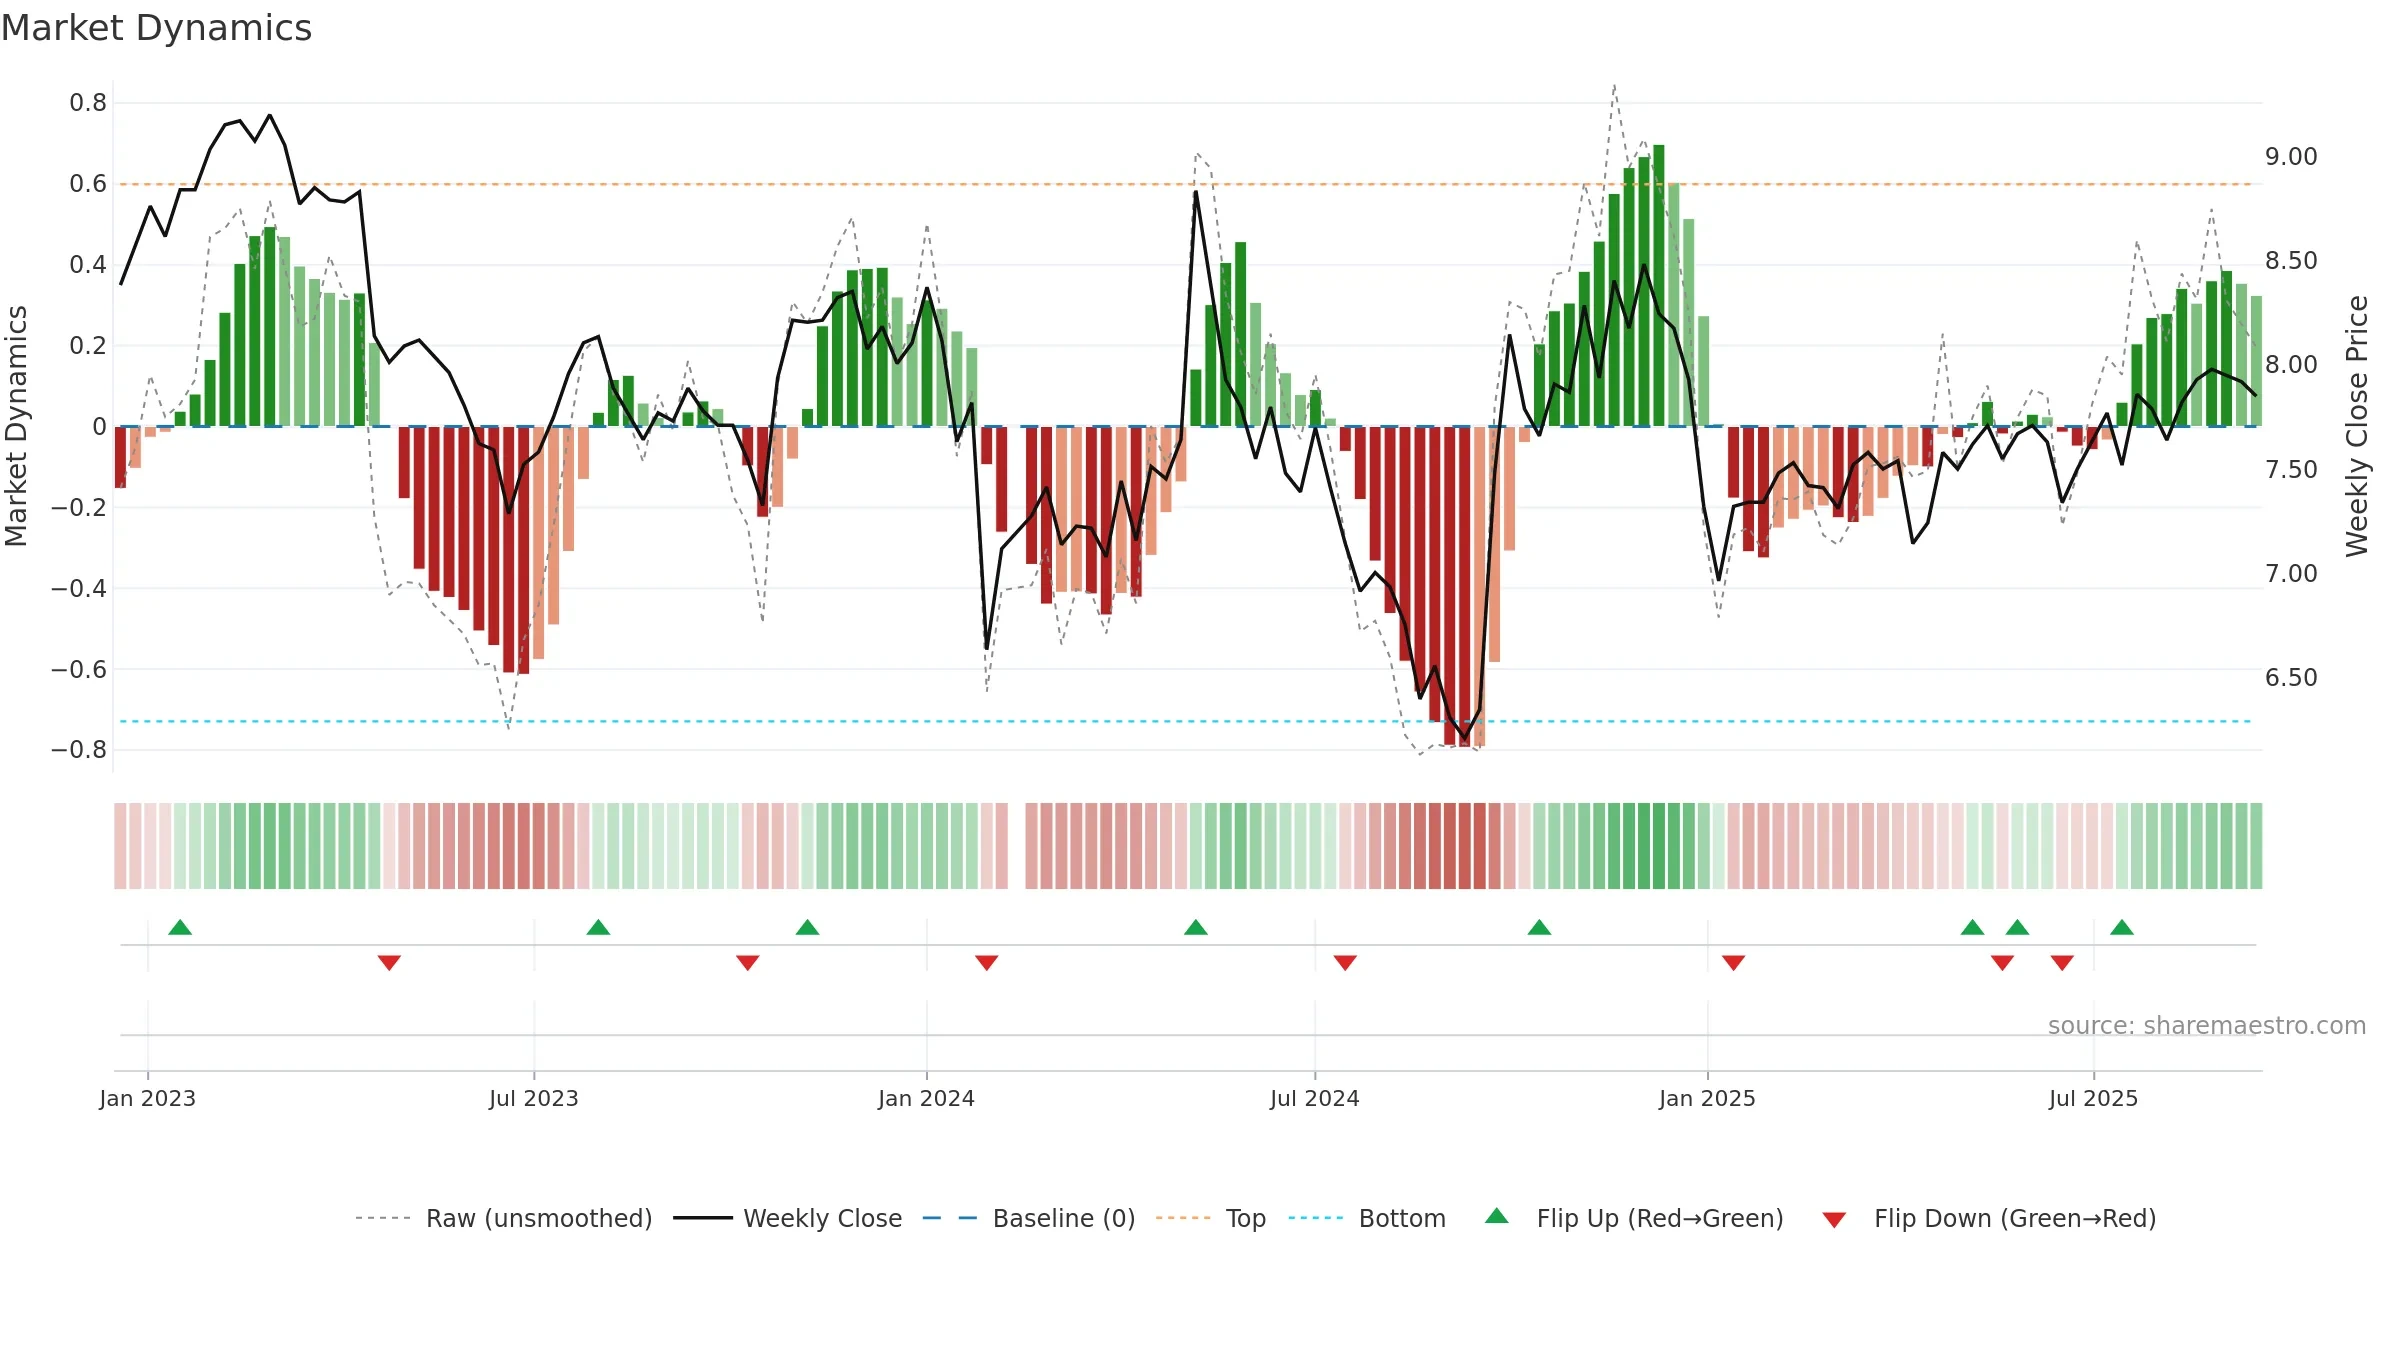The height and width of the screenshot is (1350, 2400).
Task: Click the source: sharemaestro.com text
Action: [x=2207, y=1025]
